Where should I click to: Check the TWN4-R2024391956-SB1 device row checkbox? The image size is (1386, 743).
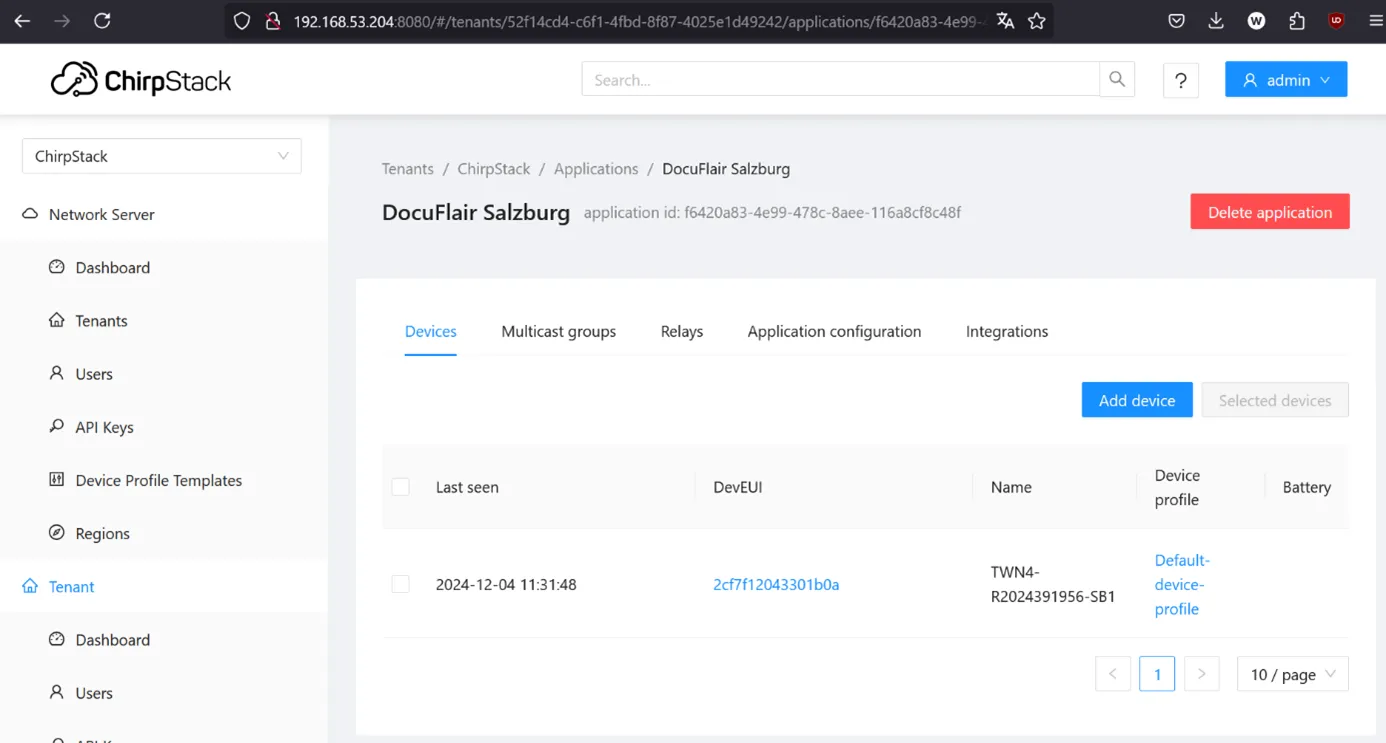click(401, 584)
